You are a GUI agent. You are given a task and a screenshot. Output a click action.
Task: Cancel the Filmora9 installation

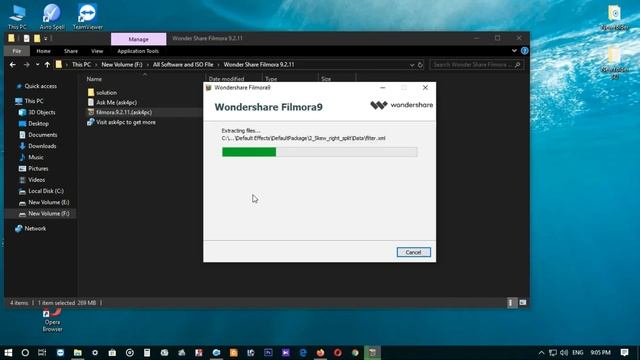point(413,252)
